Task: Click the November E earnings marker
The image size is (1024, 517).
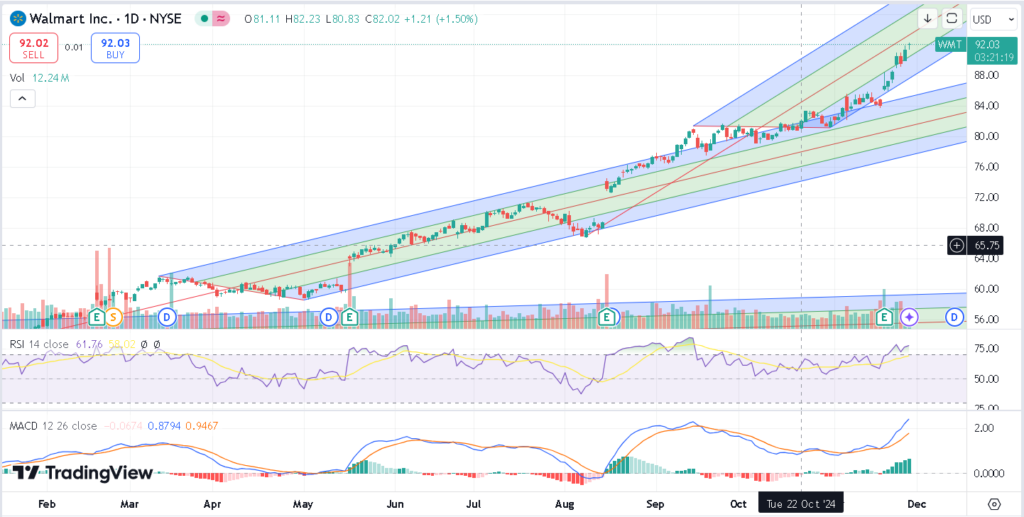Action: 885,317
